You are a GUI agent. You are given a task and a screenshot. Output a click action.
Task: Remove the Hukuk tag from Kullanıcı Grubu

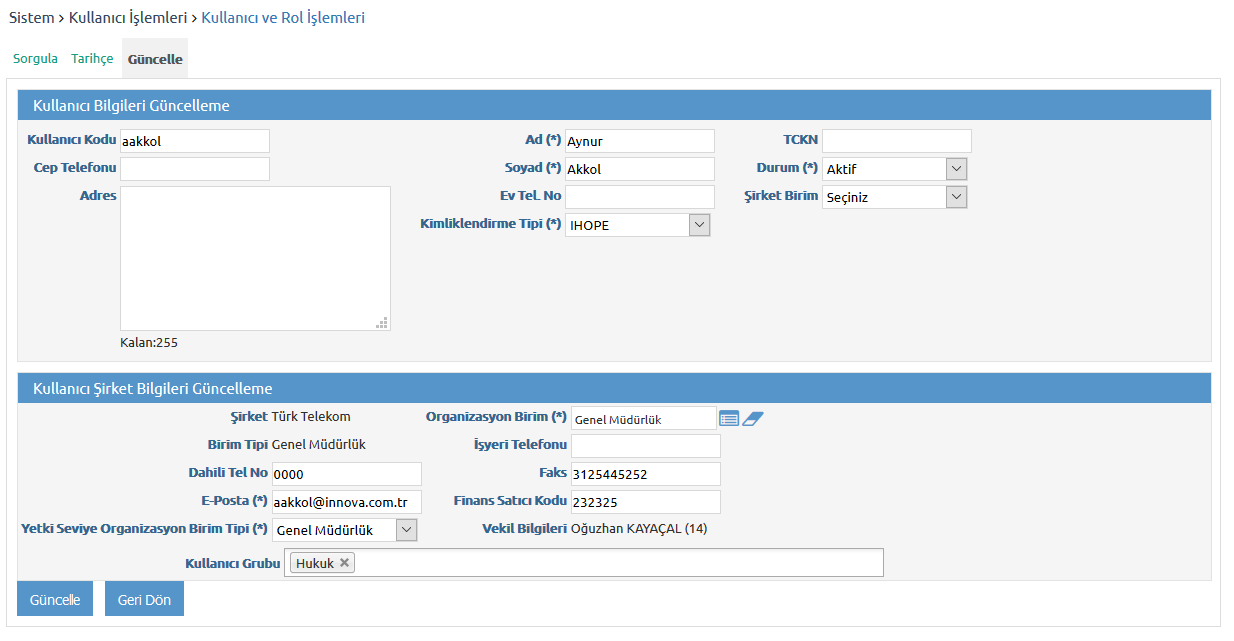[x=345, y=563]
